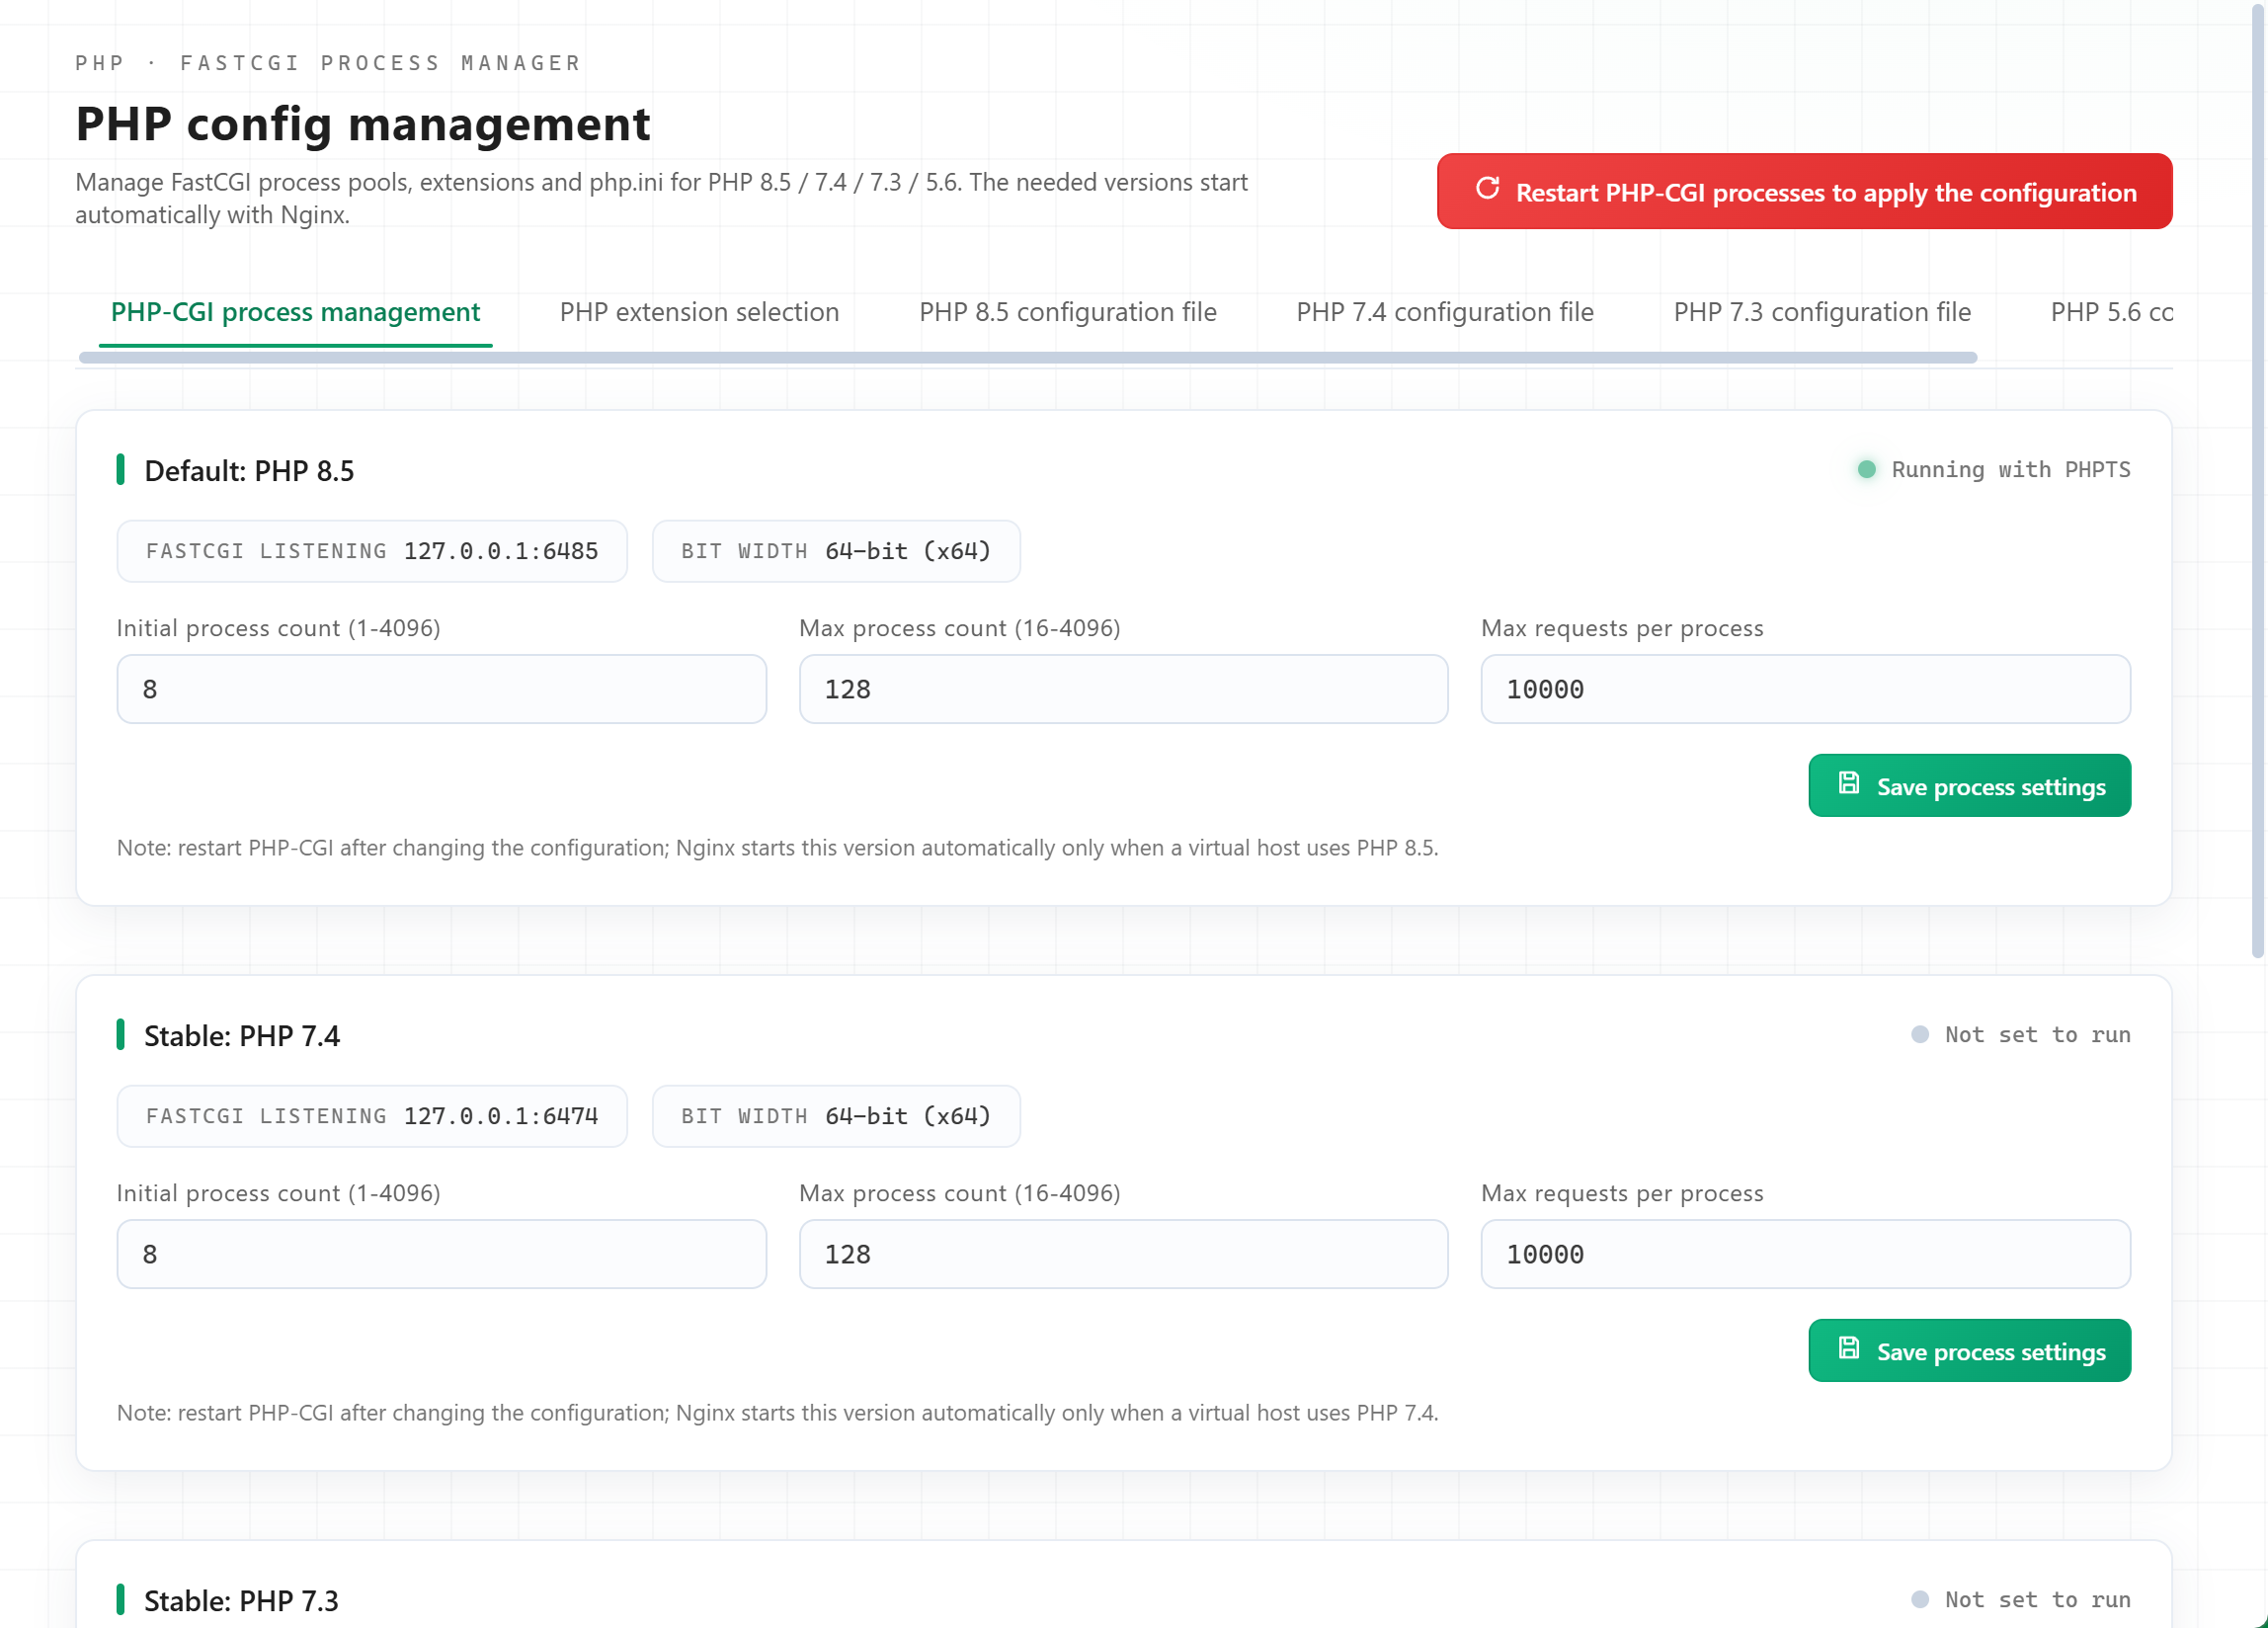Click the horizontal tab bar scrollbar
Image resolution: width=2268 pixels, height=1628 pixels.
pyautogui.click(x=1027, y=358)
